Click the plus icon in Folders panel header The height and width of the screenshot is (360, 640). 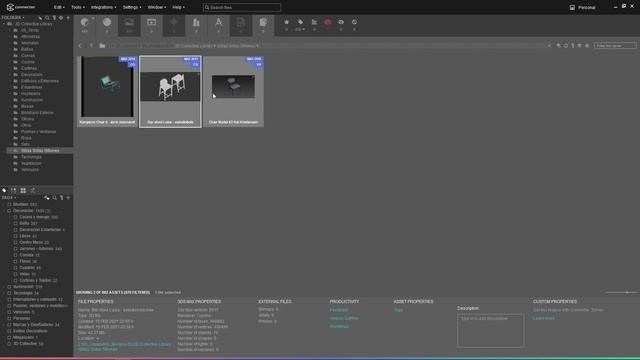point(68,18)
